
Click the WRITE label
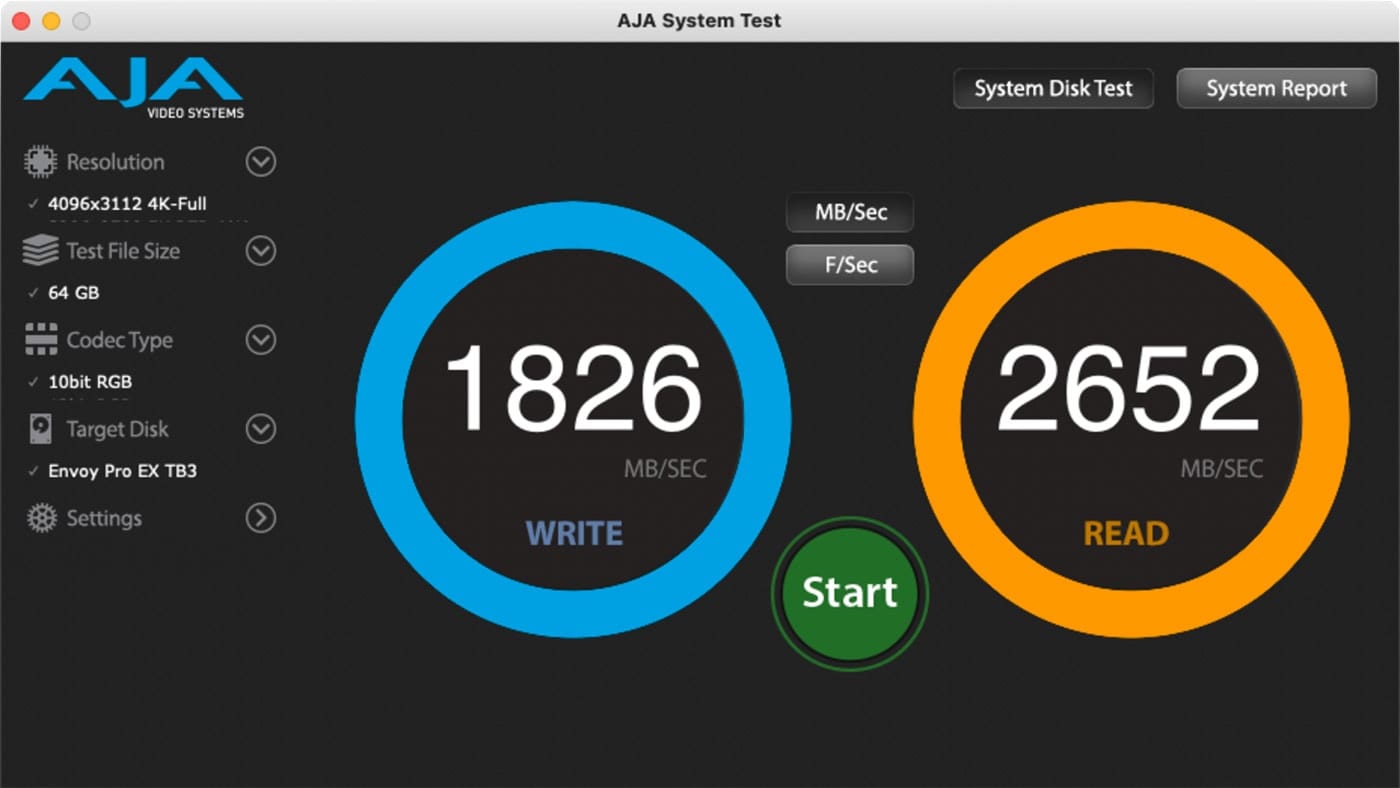pyautogui.click(x=574, y=534)
